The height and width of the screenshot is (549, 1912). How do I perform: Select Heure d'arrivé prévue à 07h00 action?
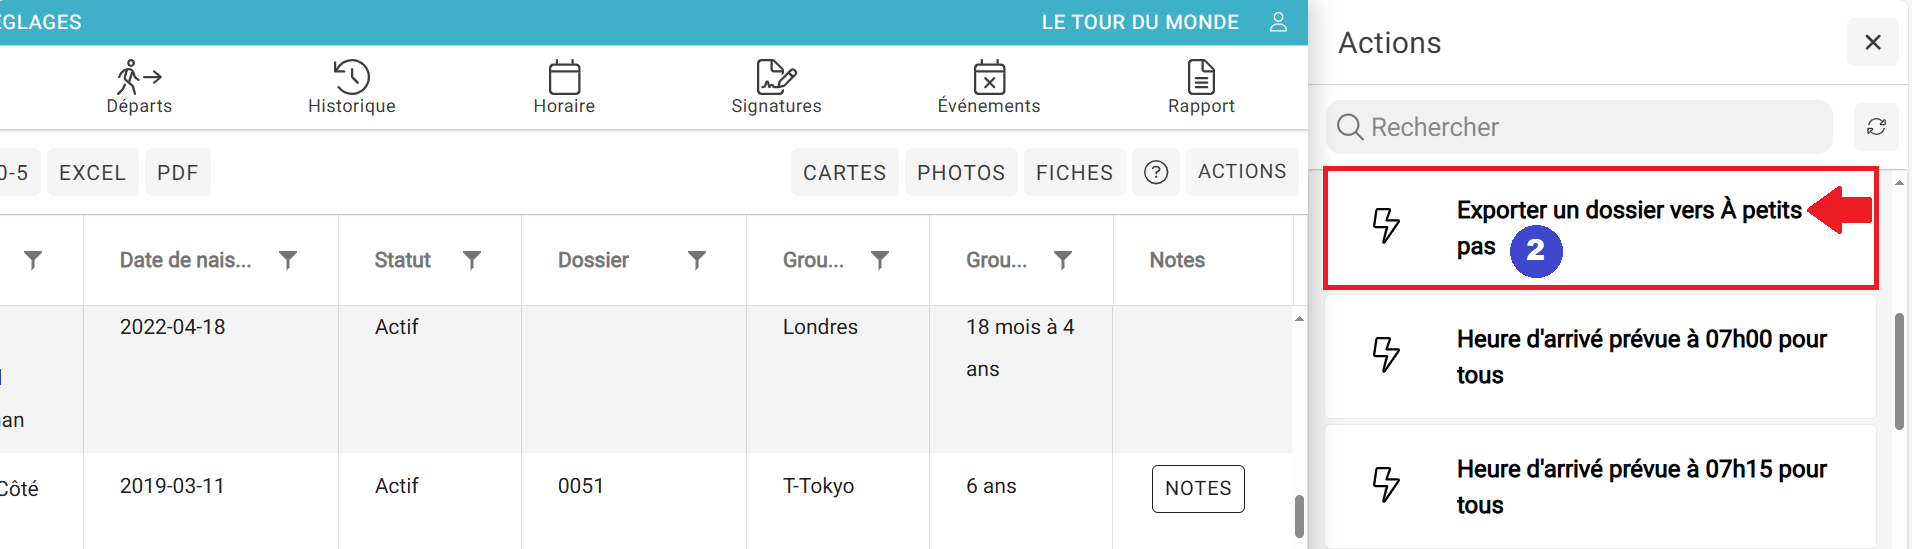pyautogui.click(x=1600, y=357)
